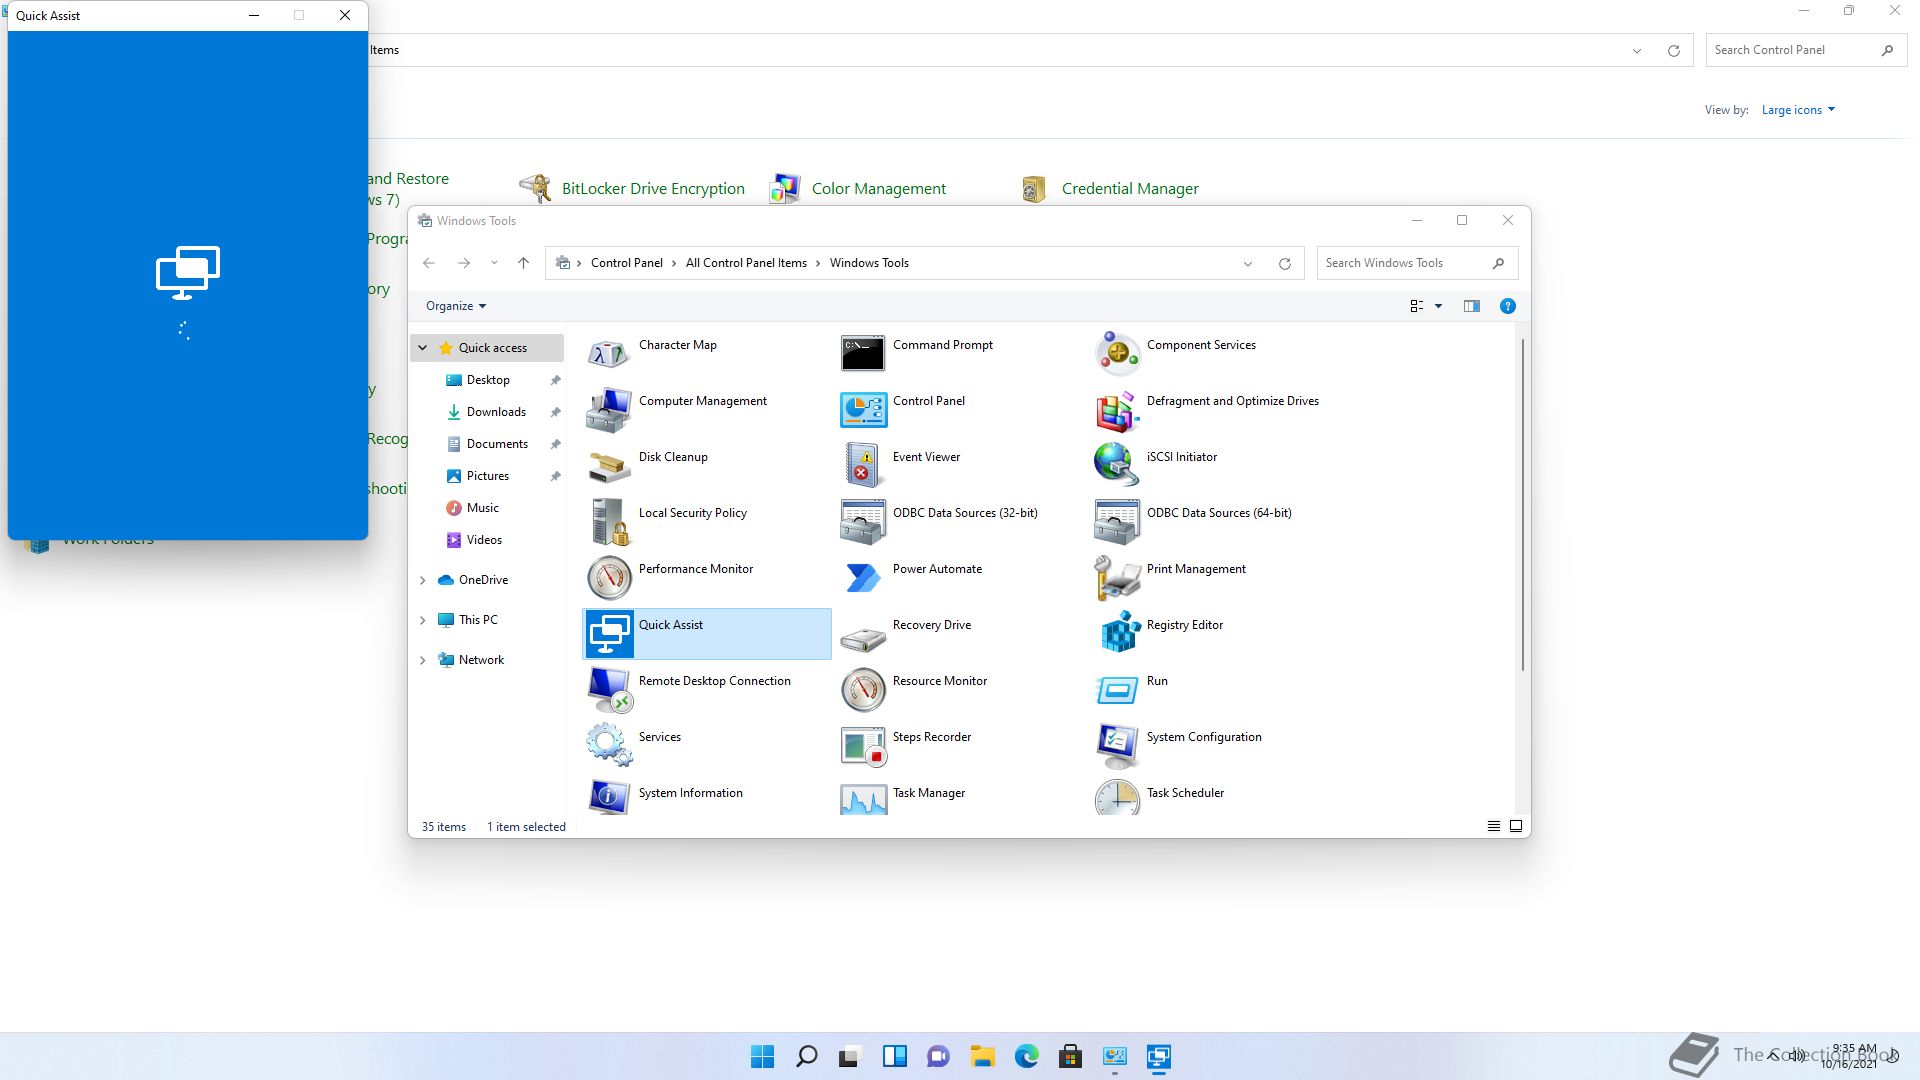
Task: Open Control Panel address bar history dropdown
Action: pos(1637,50)
